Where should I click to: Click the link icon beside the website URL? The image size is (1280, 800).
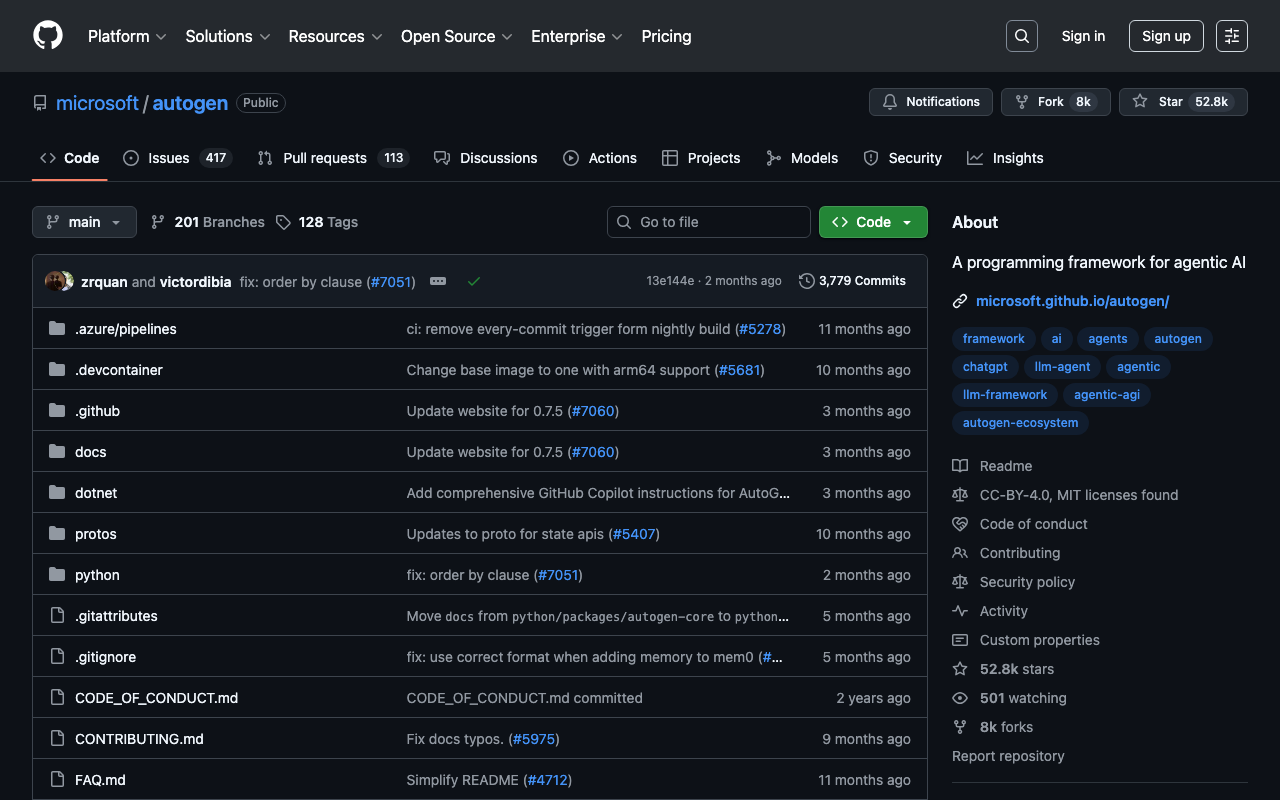[960, 301]
